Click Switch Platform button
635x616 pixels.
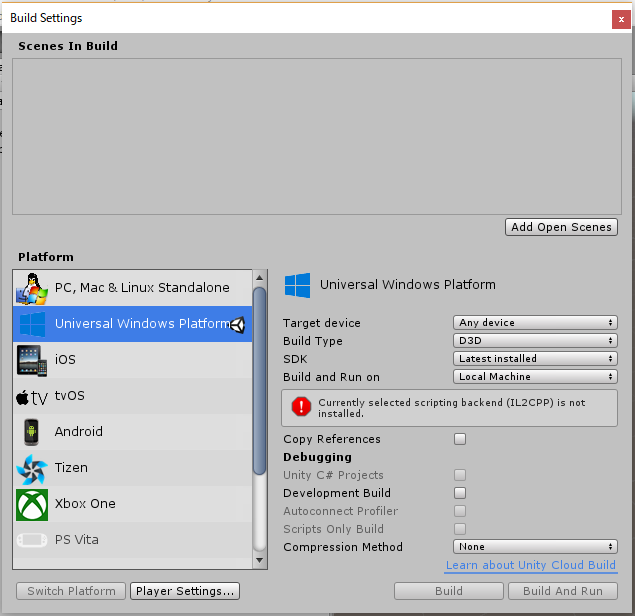[71, 591]
